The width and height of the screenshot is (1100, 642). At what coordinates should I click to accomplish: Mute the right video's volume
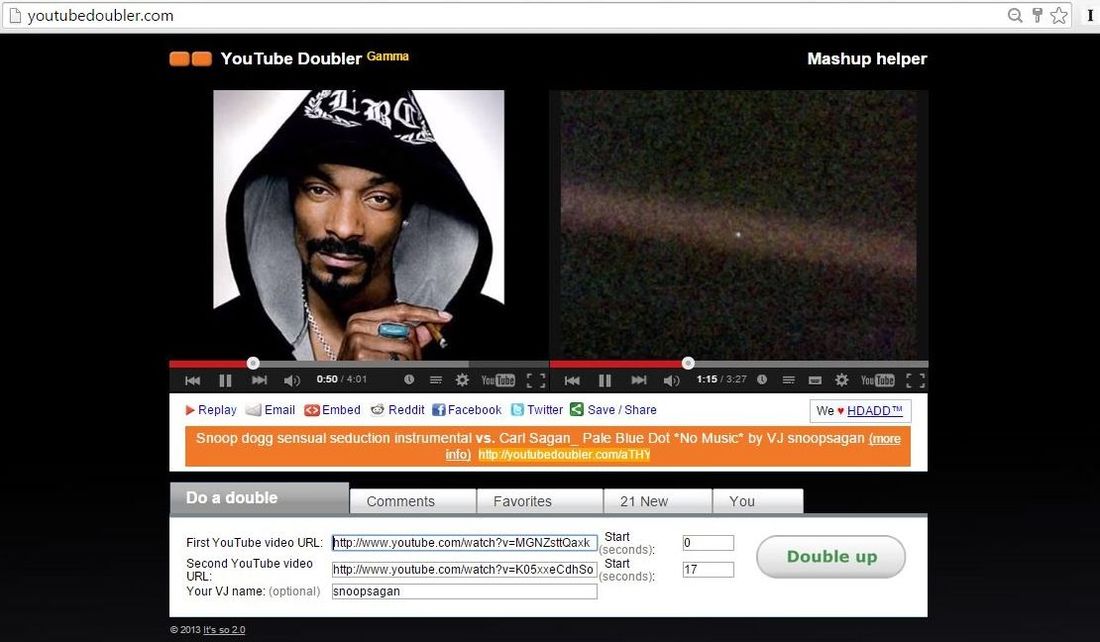point(671,380)
